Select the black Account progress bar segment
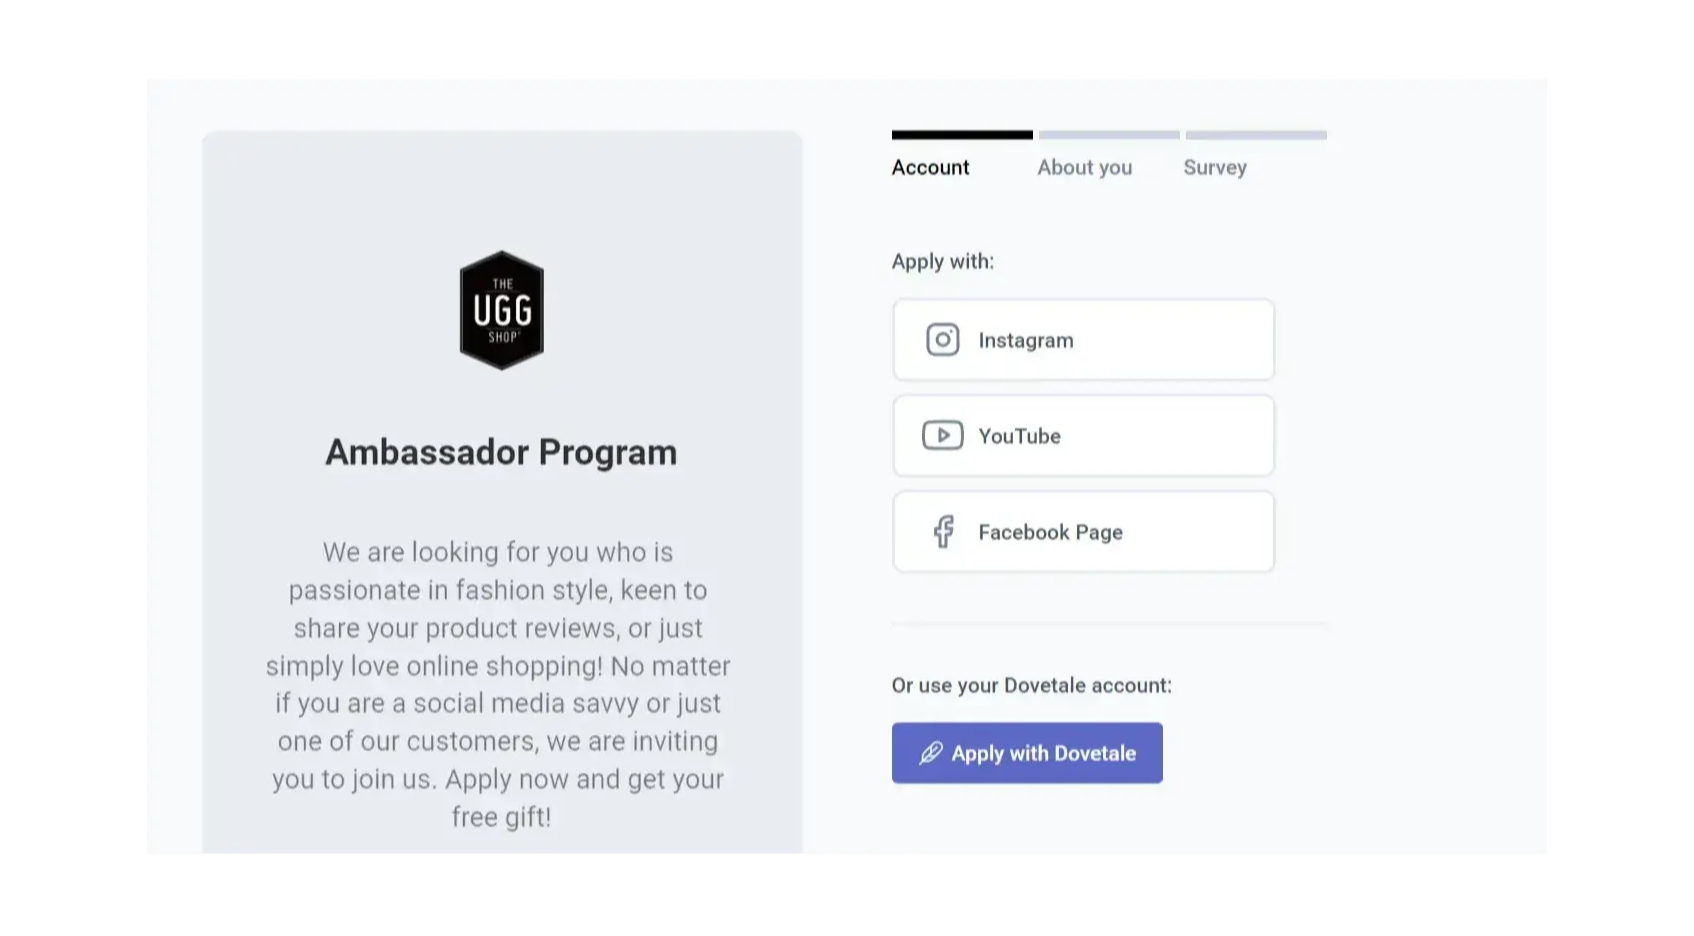 click(962, 135)
